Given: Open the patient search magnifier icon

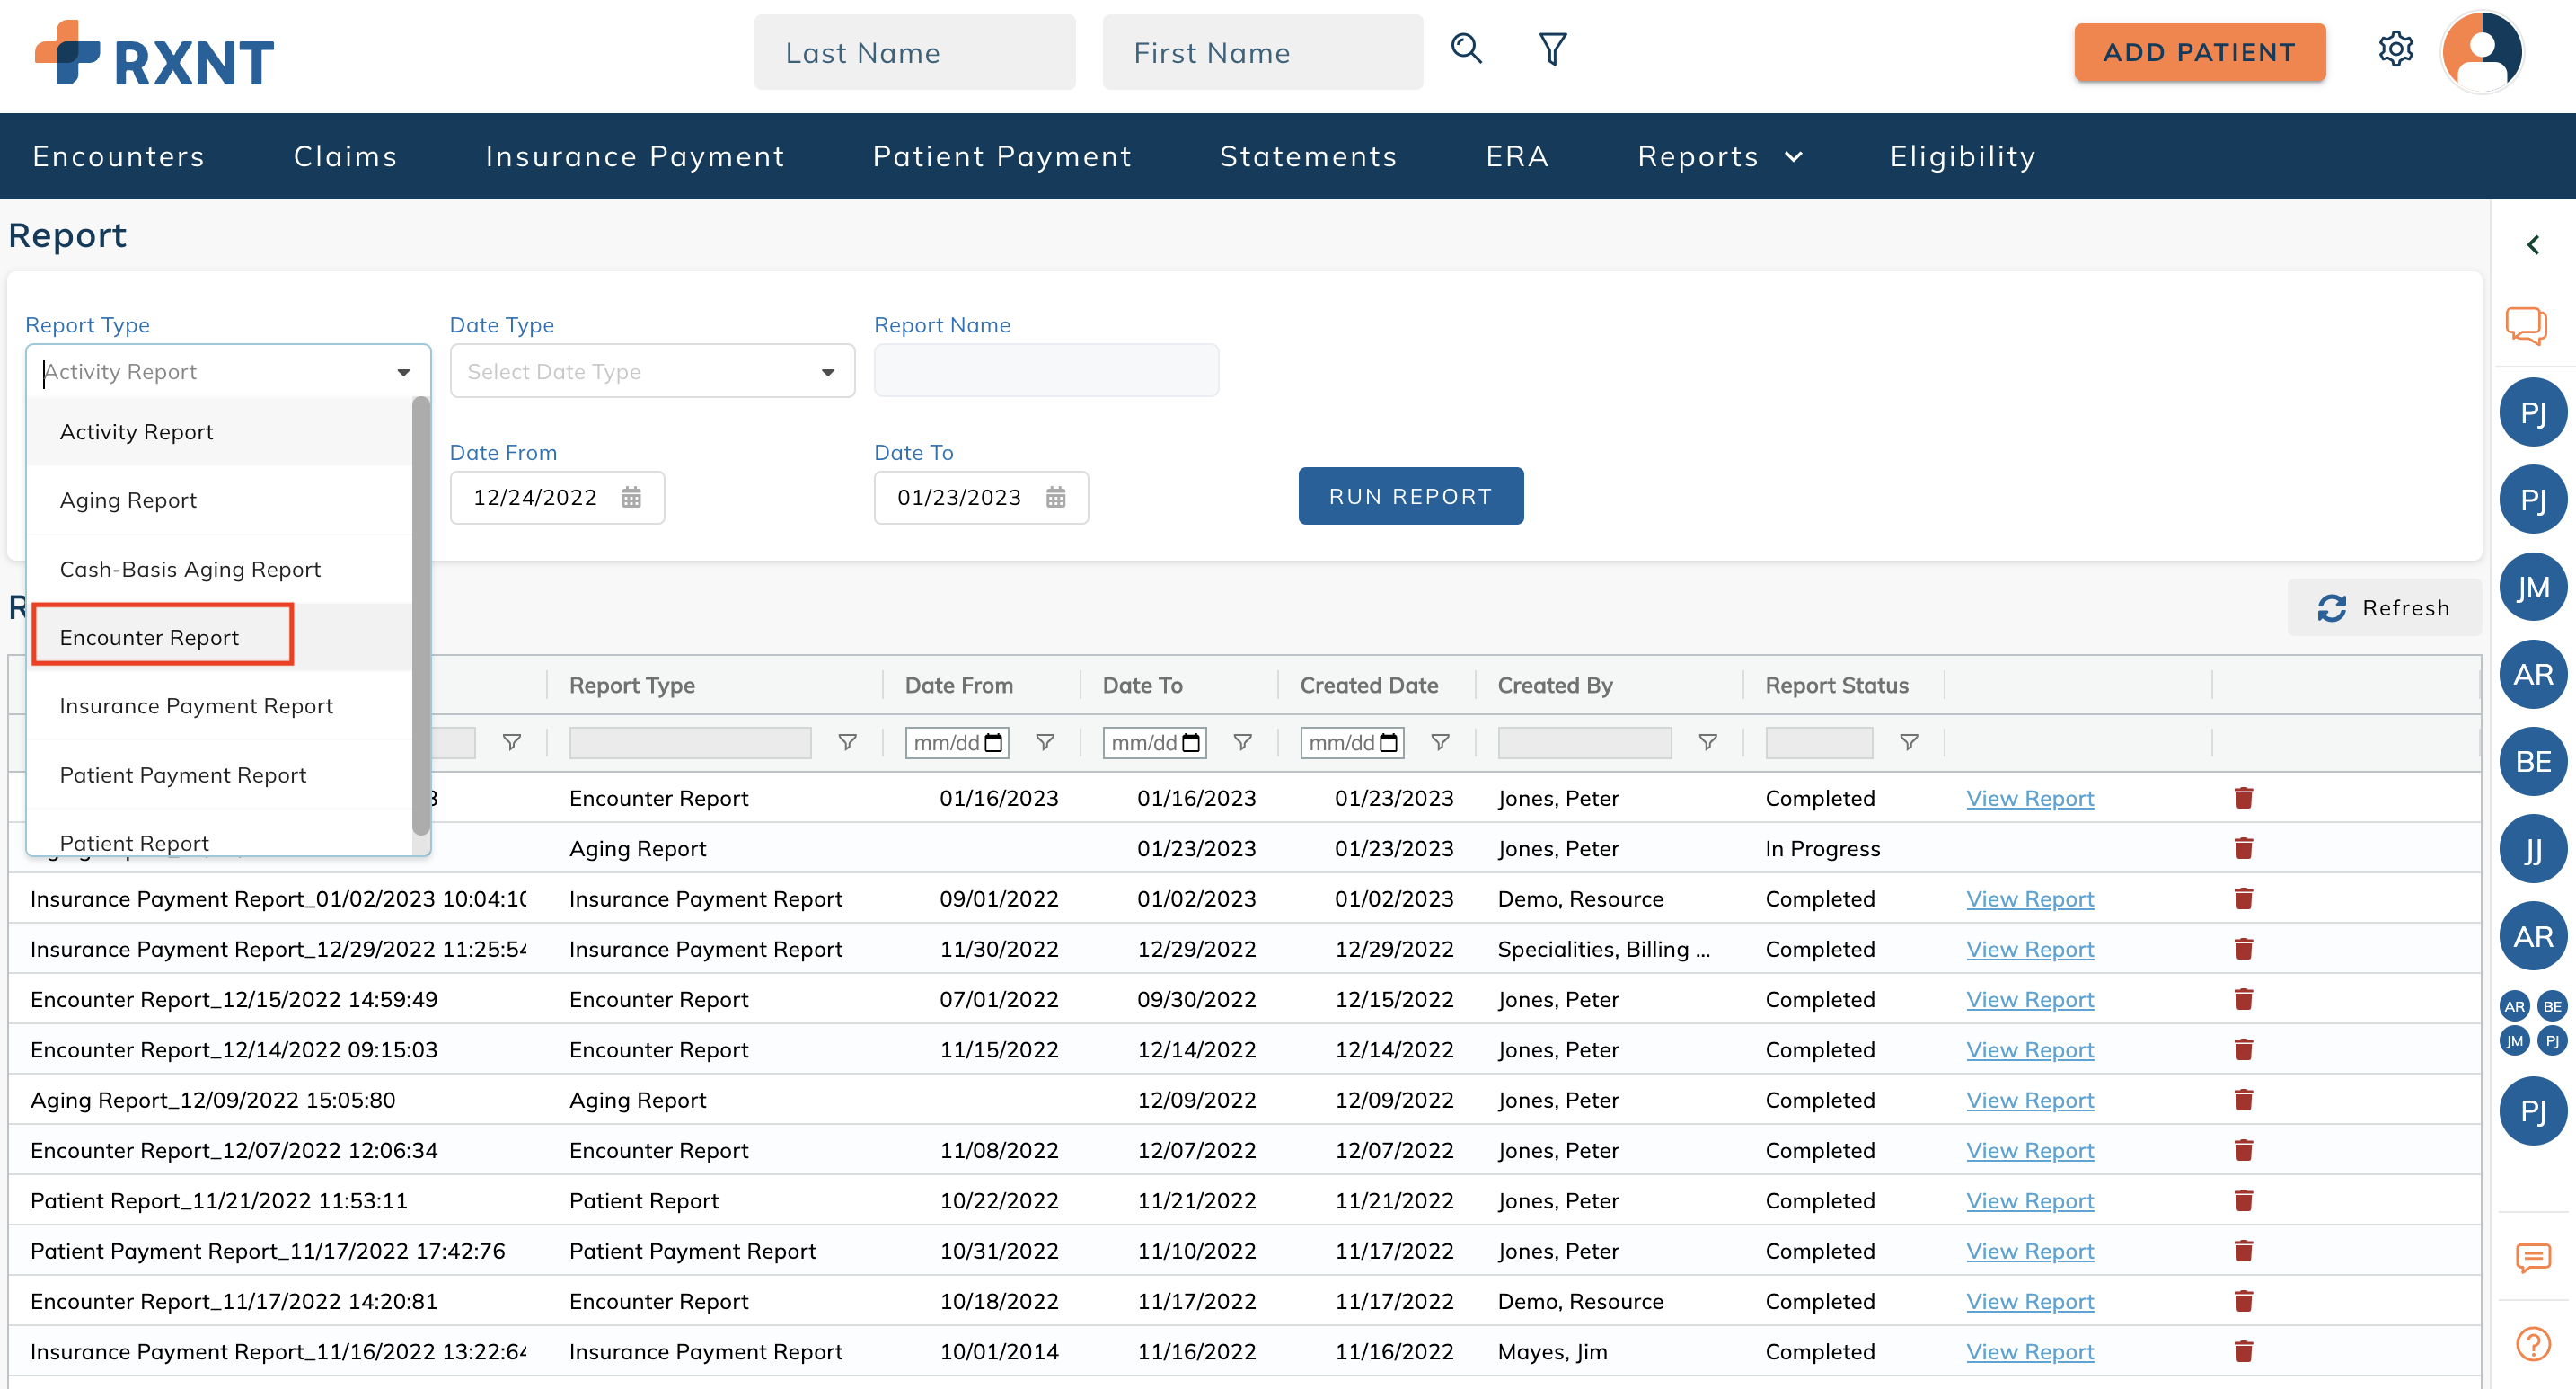Looking at the screenshot, I should point(1465,48).
